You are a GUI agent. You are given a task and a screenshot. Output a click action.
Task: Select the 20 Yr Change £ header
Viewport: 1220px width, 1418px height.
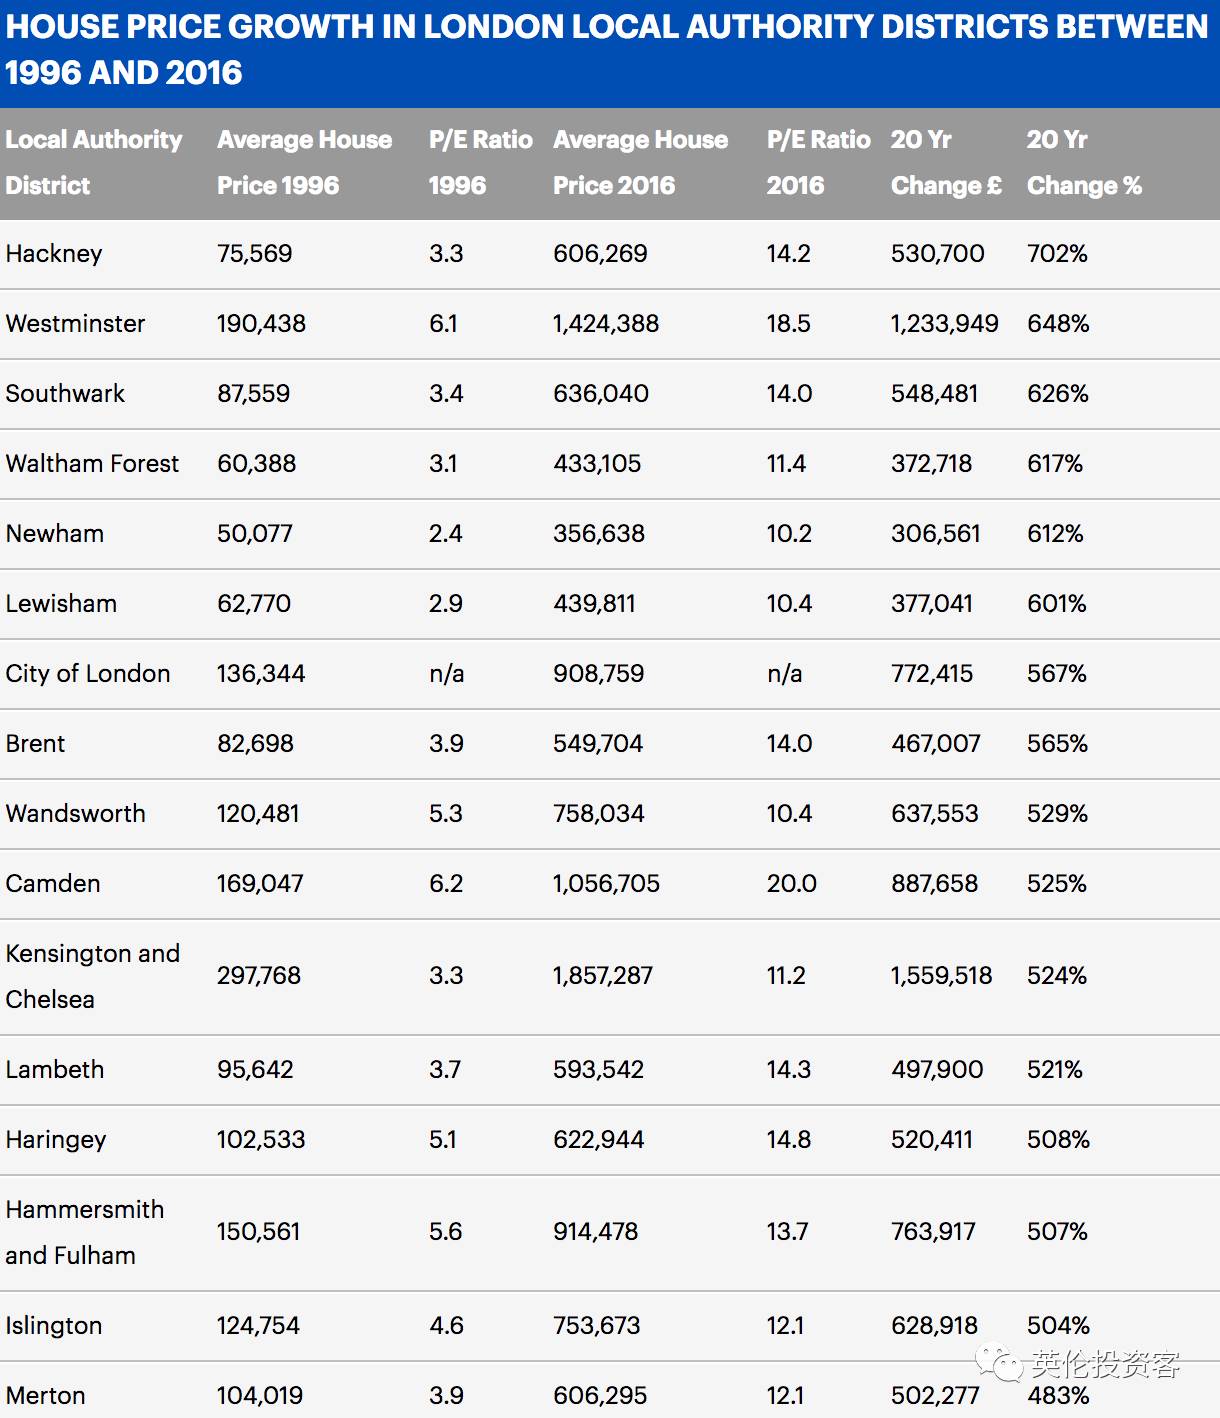(x=946, y=162)
